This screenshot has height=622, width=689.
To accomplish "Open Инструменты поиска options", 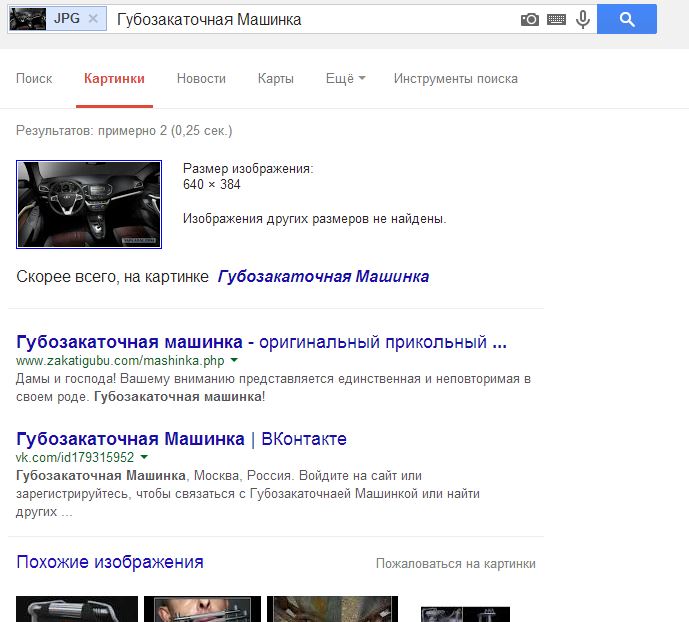I will [456, 79].
